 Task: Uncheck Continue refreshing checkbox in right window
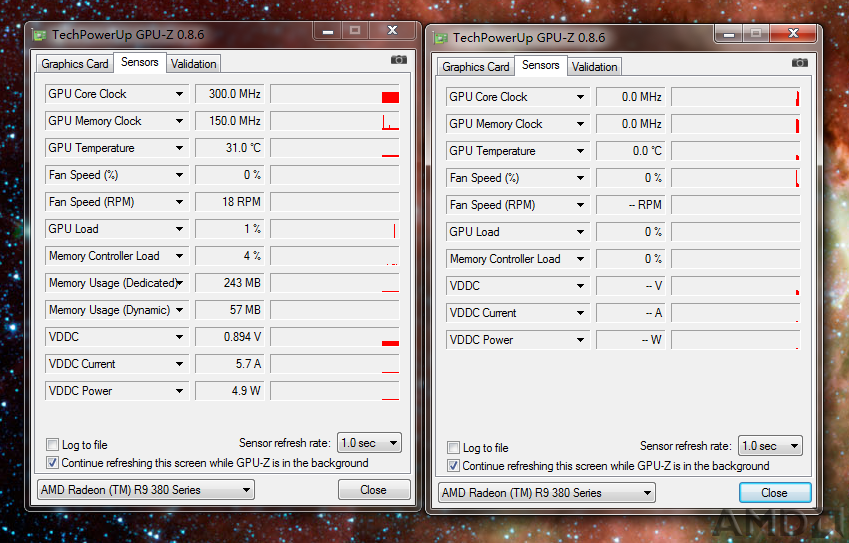tap(453, 466)
